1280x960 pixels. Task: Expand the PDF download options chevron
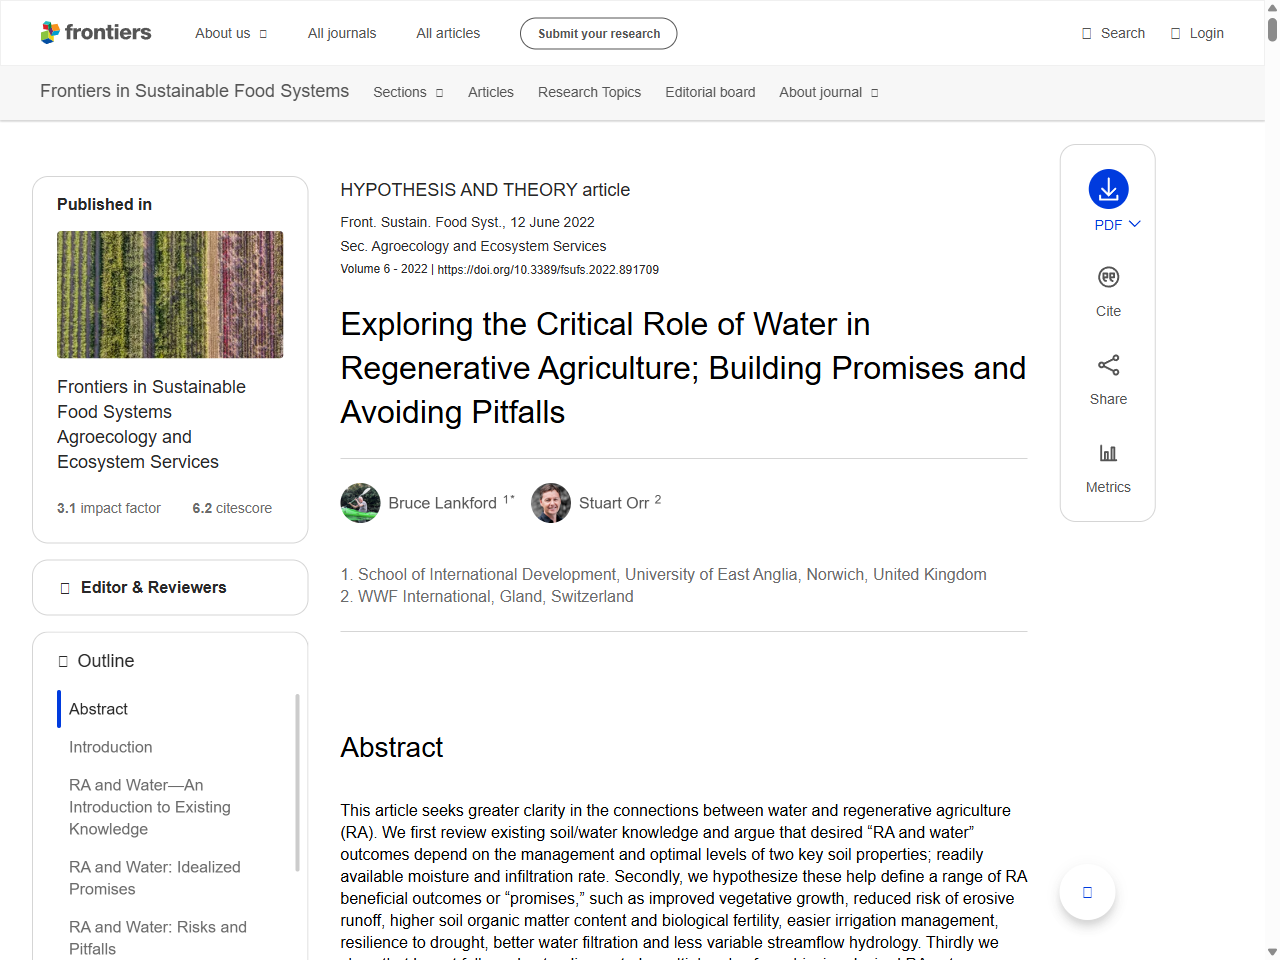pos(1131,224)
